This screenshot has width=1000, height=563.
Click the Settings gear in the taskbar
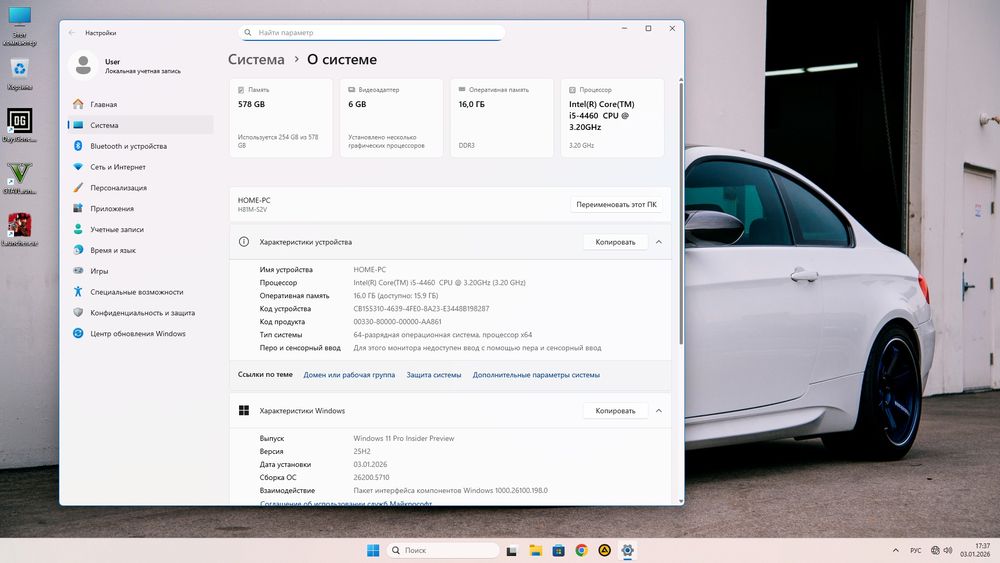tap(628, 550)
